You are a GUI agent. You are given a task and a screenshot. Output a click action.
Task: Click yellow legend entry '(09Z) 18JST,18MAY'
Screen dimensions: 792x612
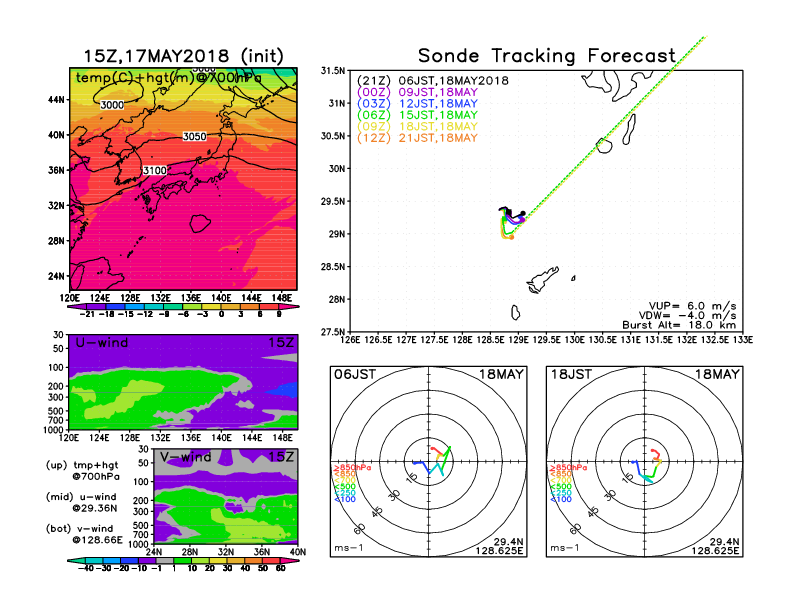(417, 126)
